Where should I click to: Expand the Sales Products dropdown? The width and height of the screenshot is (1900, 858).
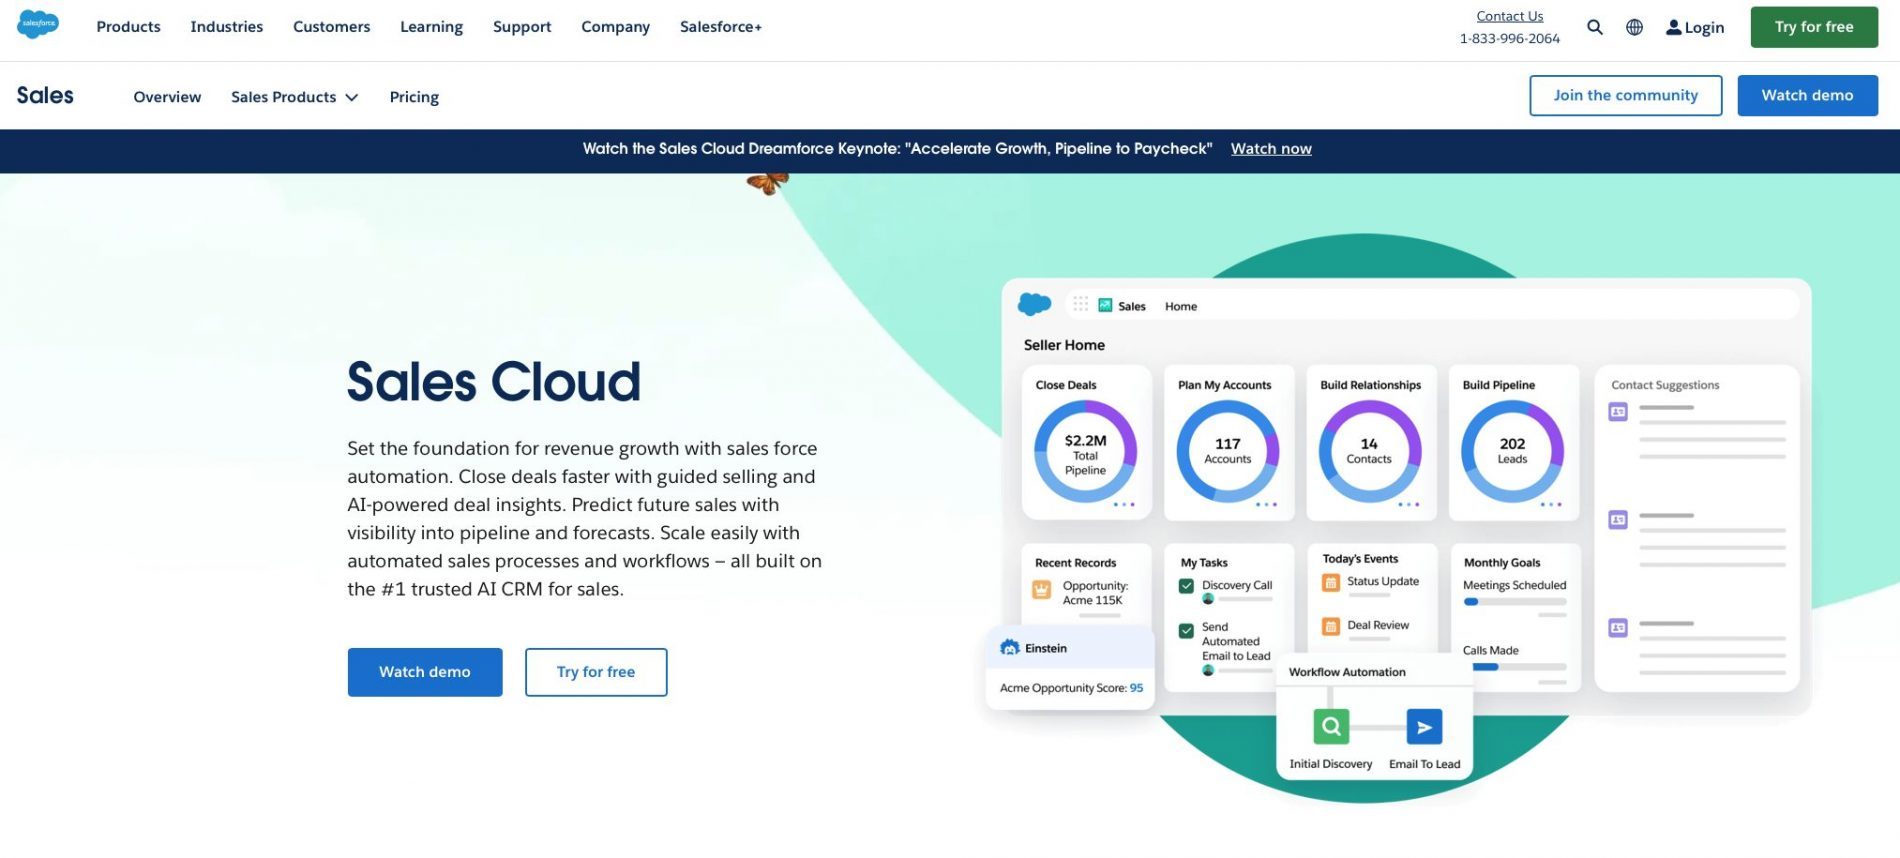294,97
